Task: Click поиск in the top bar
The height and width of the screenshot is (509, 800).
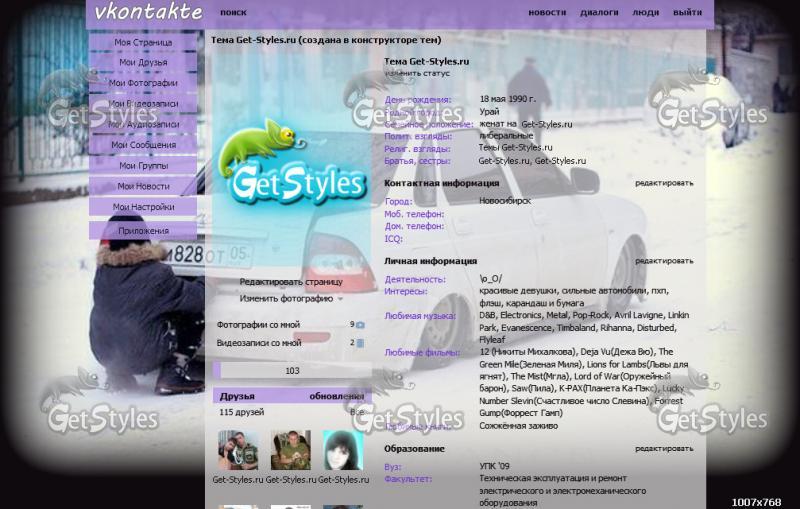Action: pyautogui.click(x=233, y=13)
